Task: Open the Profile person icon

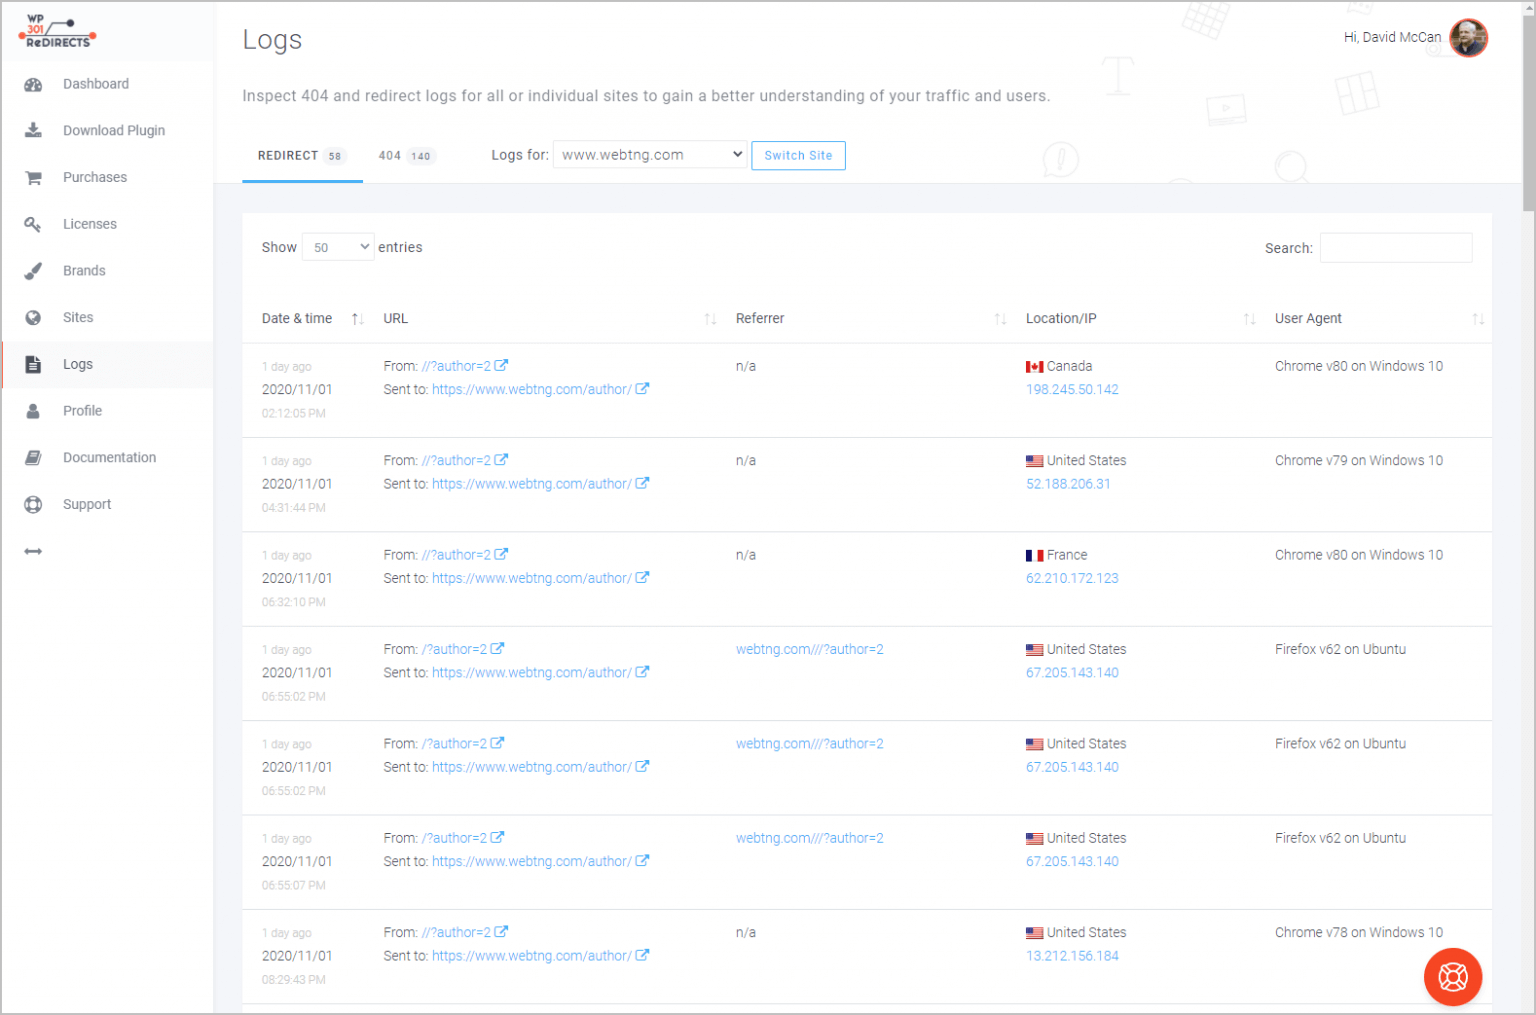Action: tap(33, 410)
